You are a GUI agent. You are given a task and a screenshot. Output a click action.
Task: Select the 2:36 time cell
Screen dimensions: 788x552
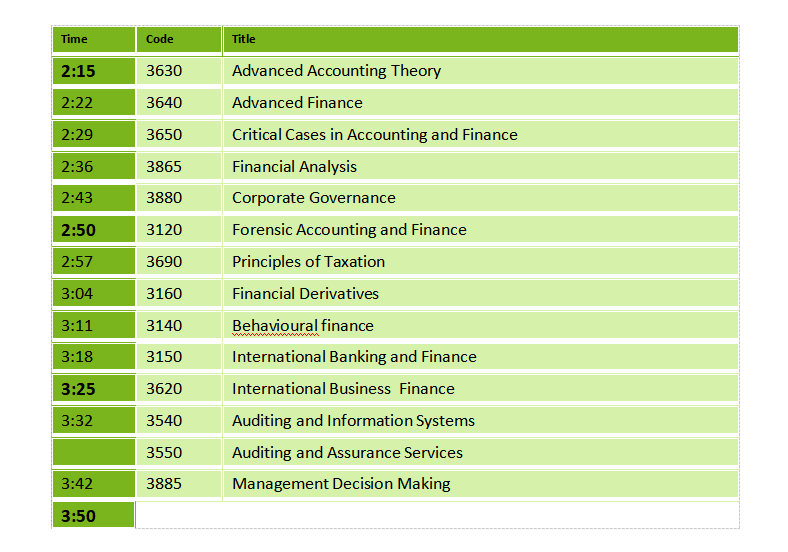click(x=77, y=167)
